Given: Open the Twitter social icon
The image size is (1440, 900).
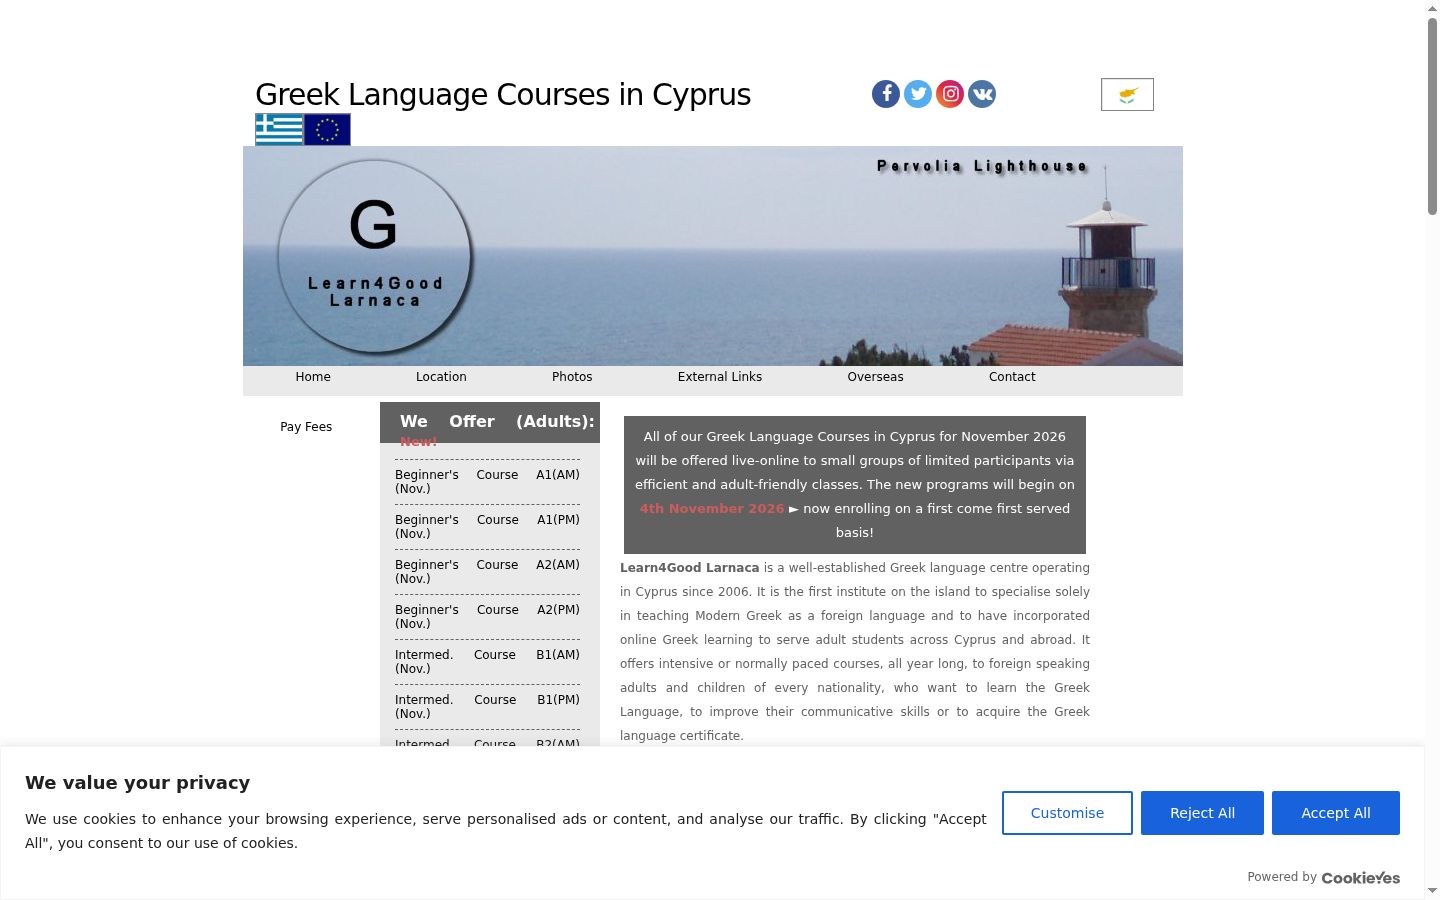Looking at the screenshot, I should click(x=918, y=94).
